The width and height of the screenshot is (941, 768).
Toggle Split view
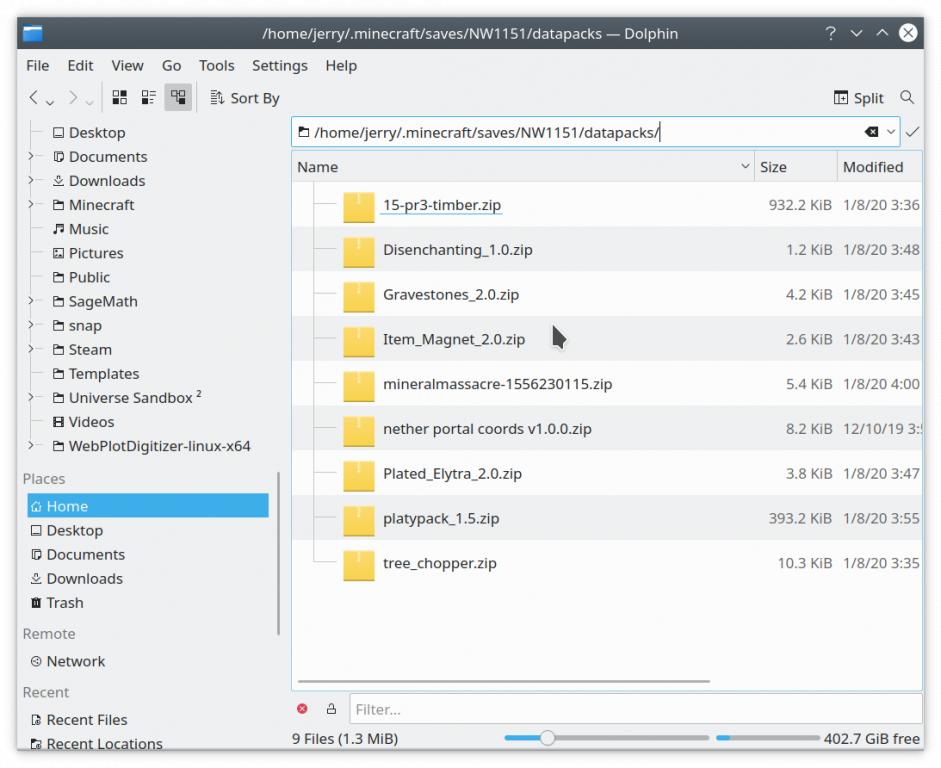[859, 98]
